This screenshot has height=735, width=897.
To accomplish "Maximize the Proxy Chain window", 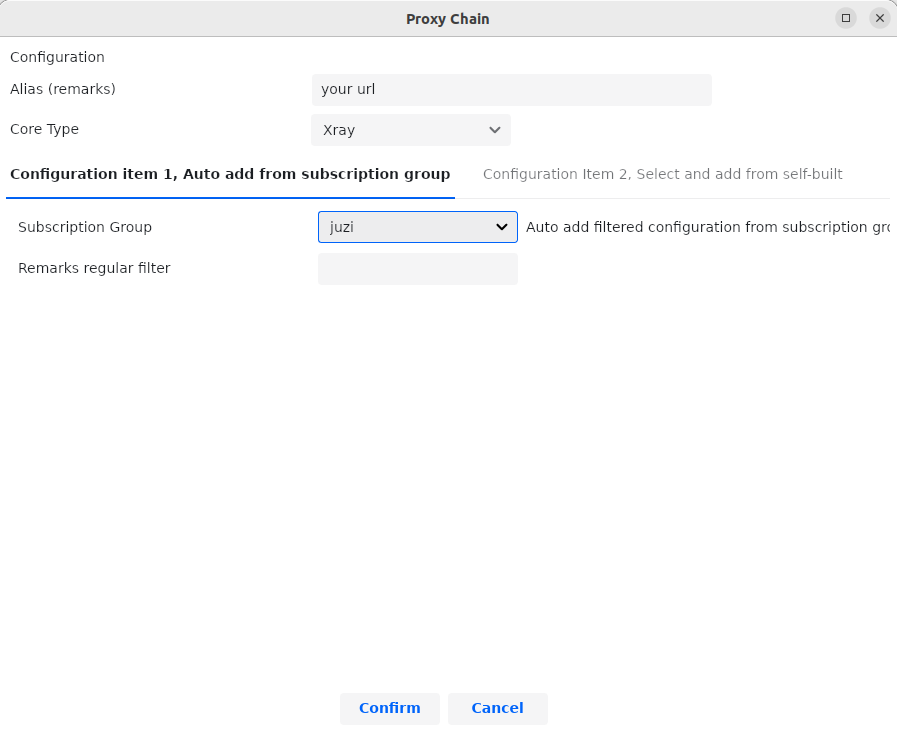I will 846,18.
